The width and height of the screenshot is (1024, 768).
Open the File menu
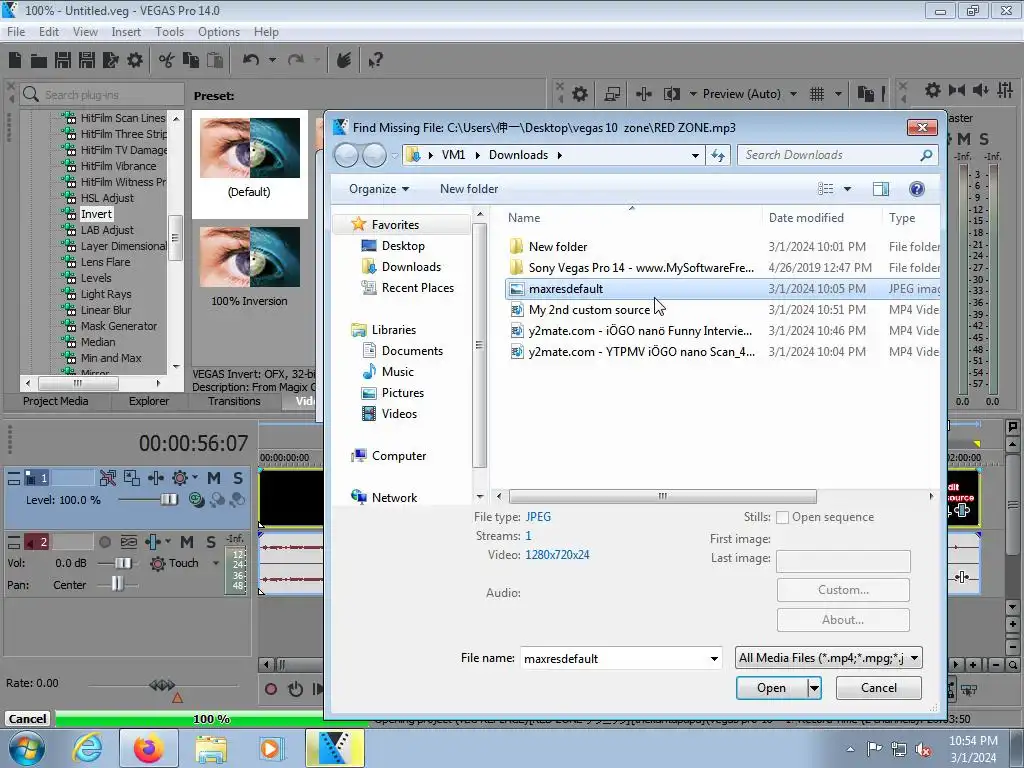(16, 32)
